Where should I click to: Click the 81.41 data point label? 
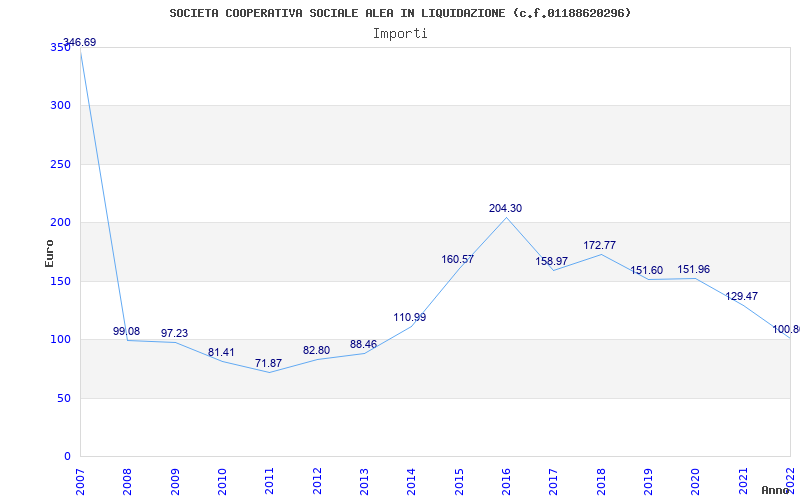pos(221,353)
